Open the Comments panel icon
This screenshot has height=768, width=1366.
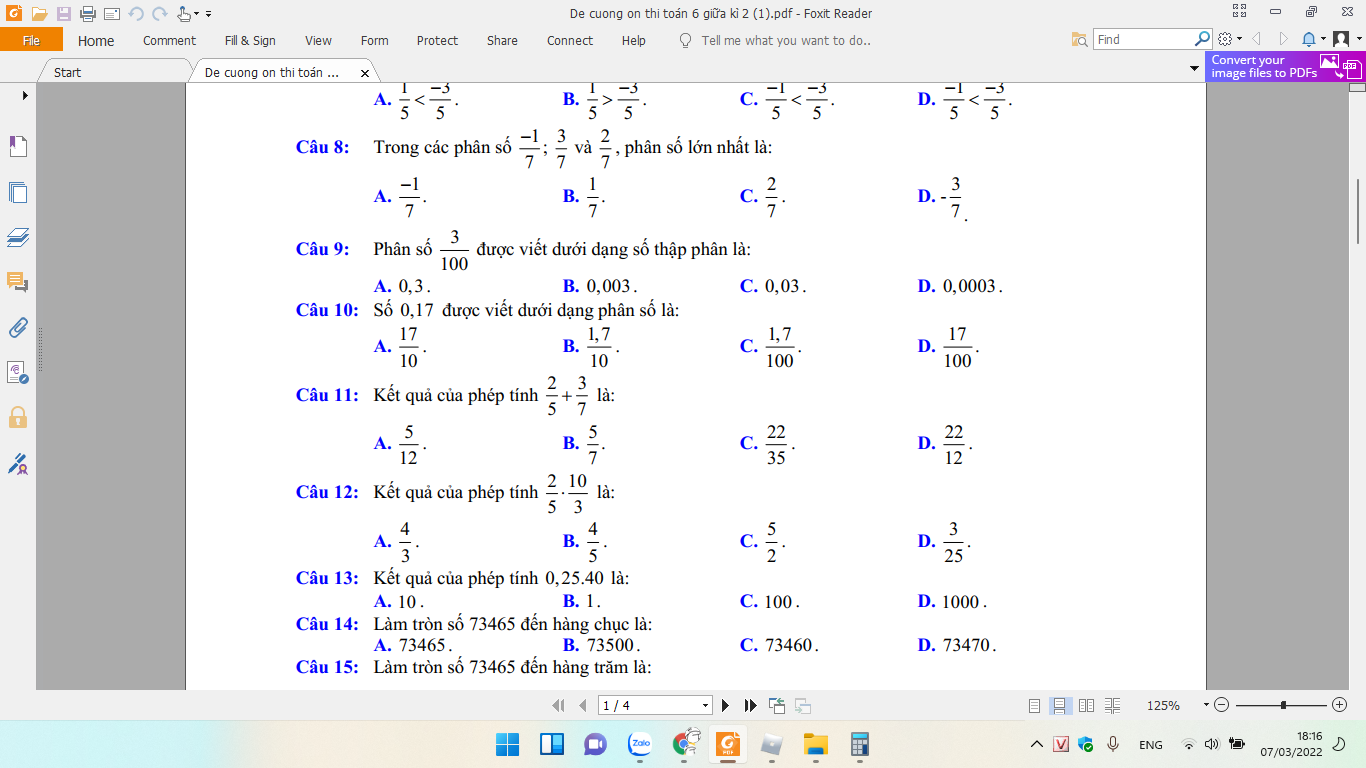(x=18, y=282)
